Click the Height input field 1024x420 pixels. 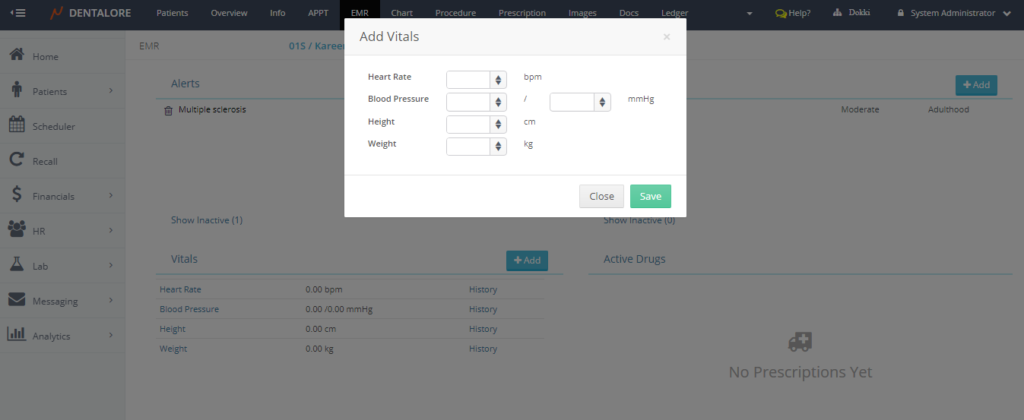tap(467, 124)
